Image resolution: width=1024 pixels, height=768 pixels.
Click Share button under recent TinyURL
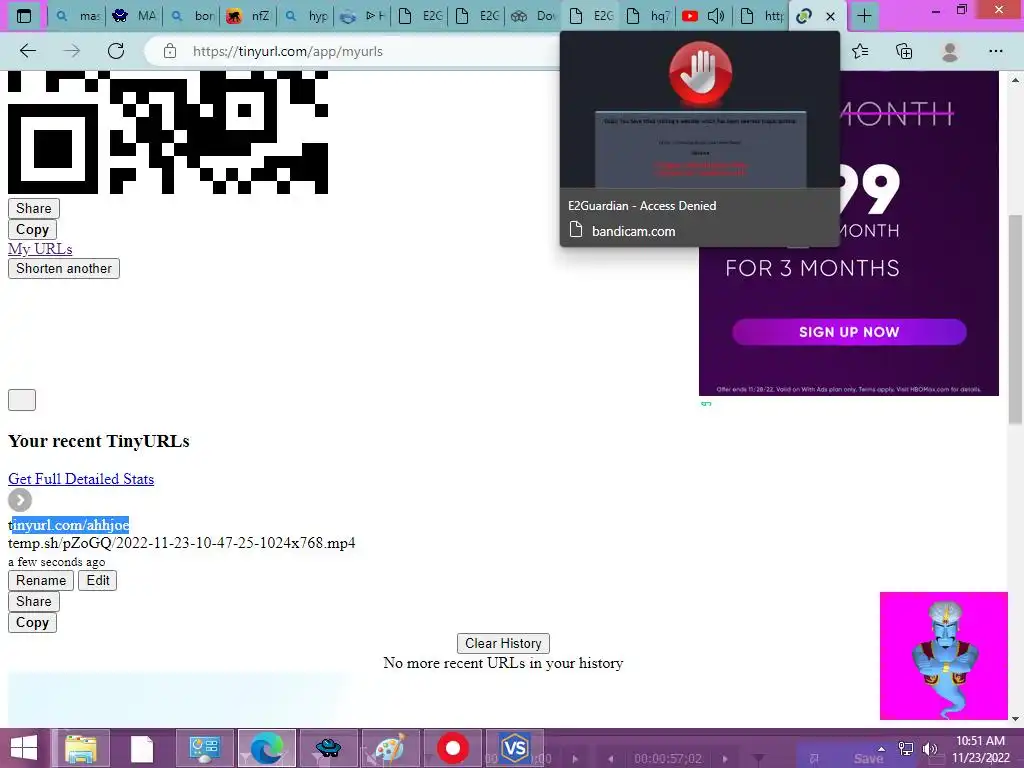34,601
